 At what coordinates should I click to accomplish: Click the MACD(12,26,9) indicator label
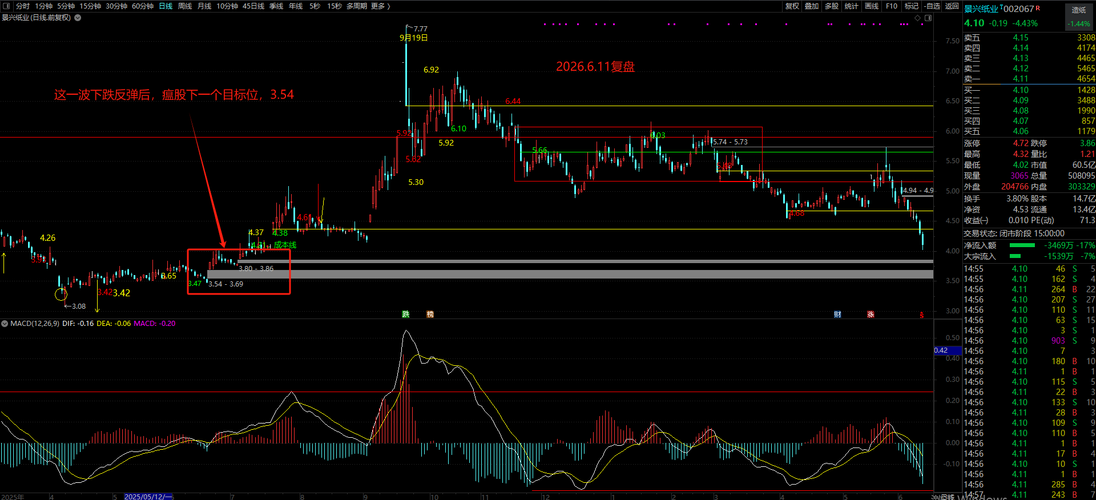pos(35,324)
